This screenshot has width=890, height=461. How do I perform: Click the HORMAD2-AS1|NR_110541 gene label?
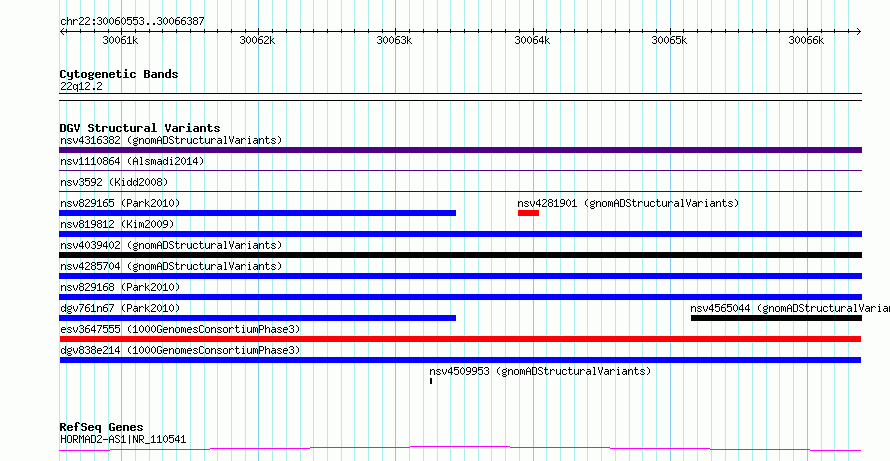123,439
